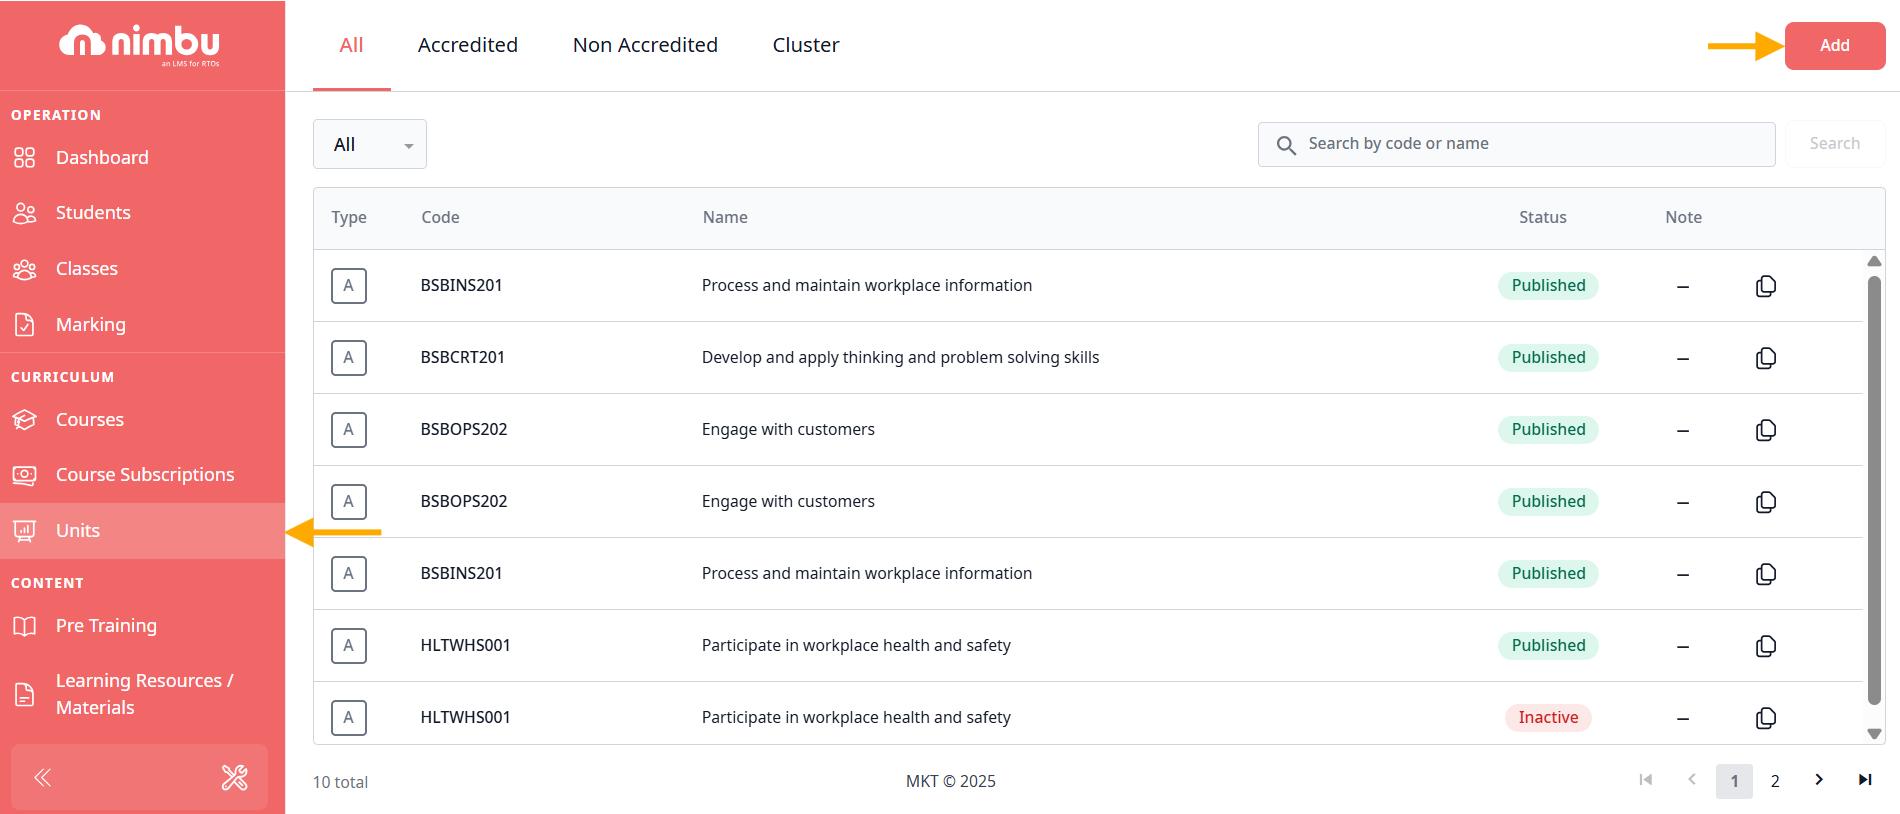Open Students from the sidebar icon
Screen dimensions: 1900x814
[25, 213]
